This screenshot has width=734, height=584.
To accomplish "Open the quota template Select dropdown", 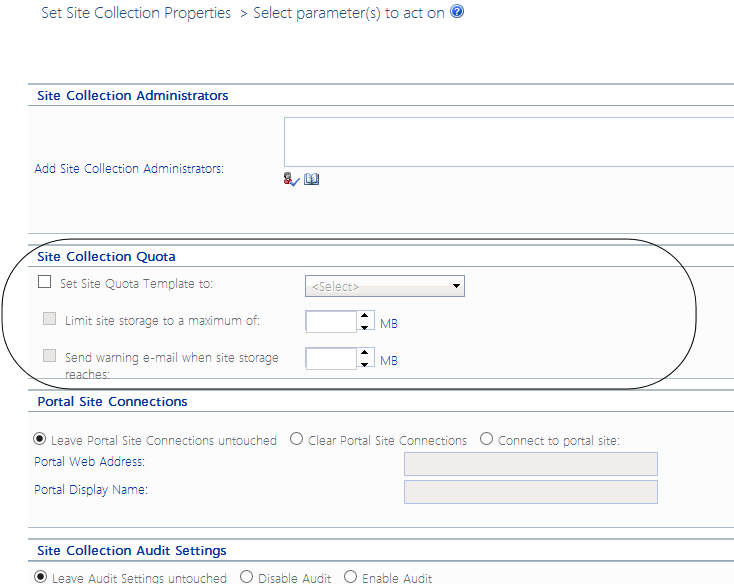I will pos(385,287).
